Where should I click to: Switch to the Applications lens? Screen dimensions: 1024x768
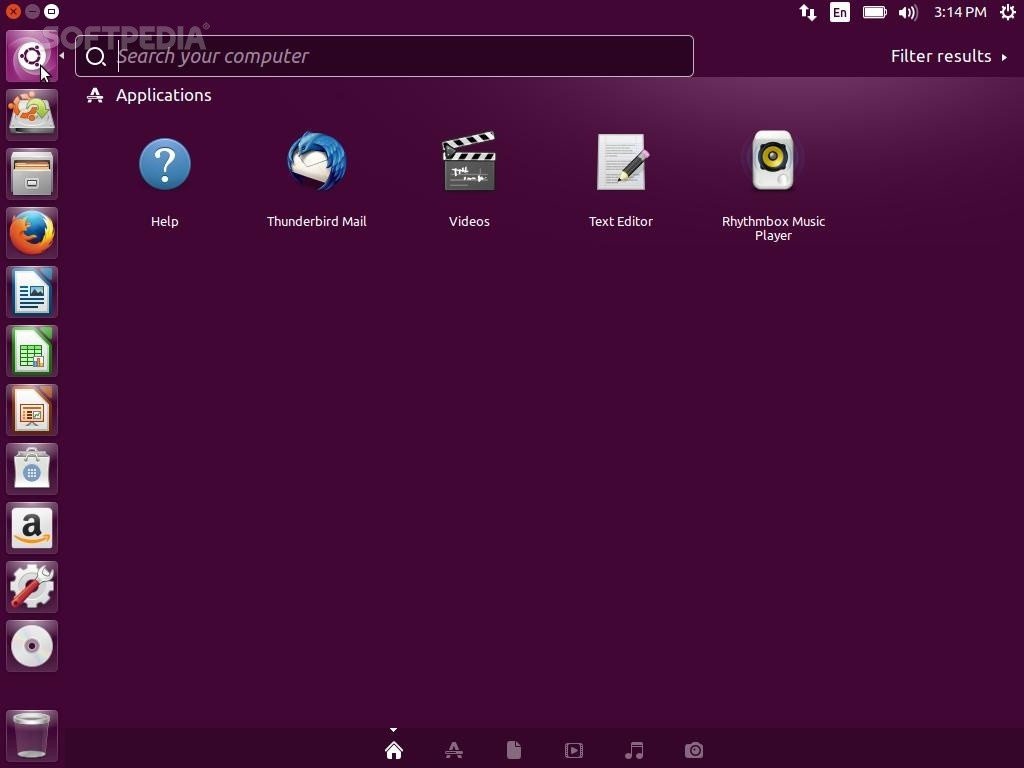454,750
